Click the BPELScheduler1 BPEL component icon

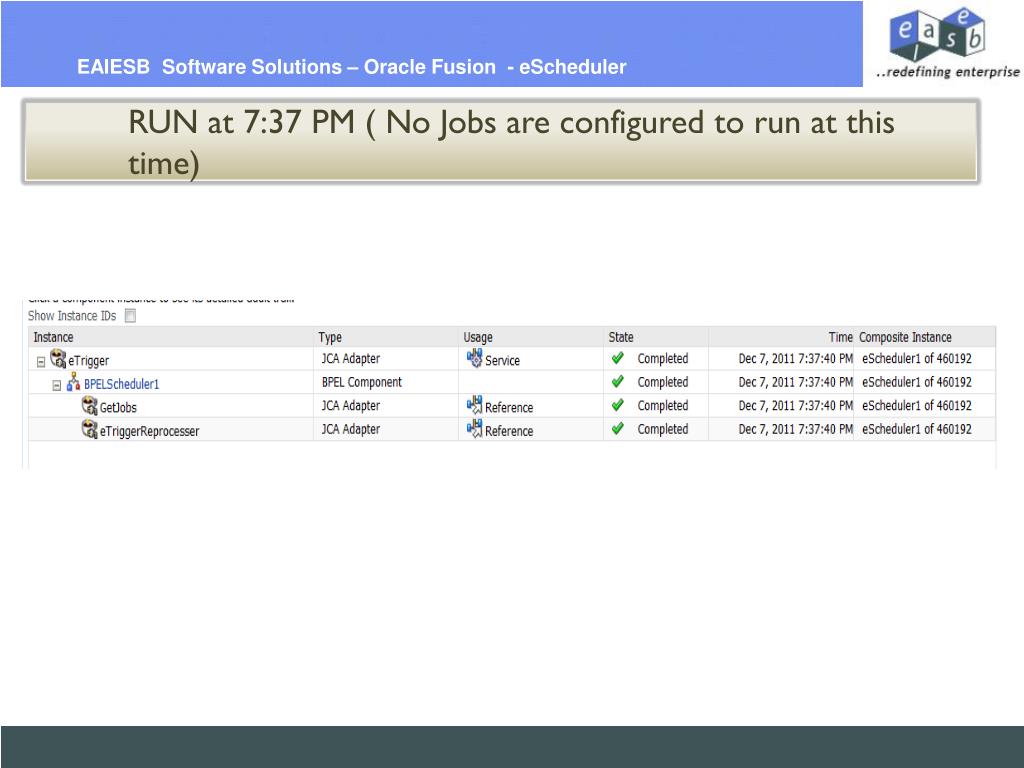(x=73, y=382)
